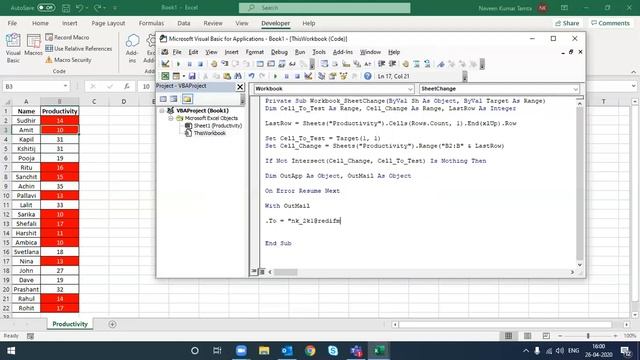The height and width of the screenshot is (360, 640).
Task: Click Record Macro button in ribbon
Action: [x=67, y=37]
